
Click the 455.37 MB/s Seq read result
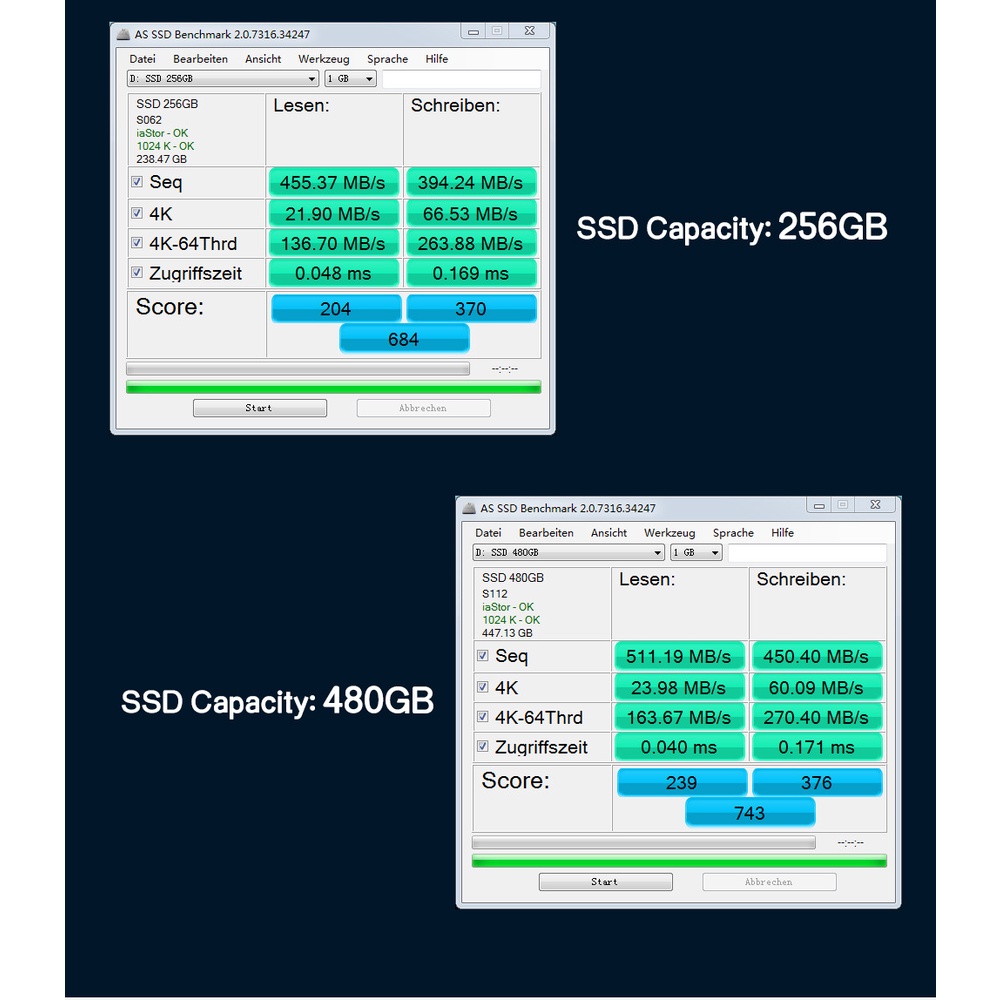(x=334, y=182)
